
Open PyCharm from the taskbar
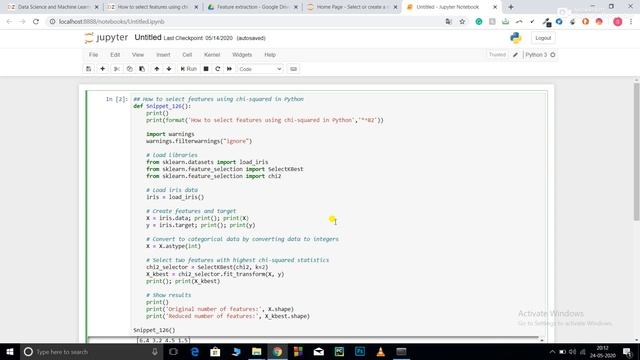click(339, 352)
